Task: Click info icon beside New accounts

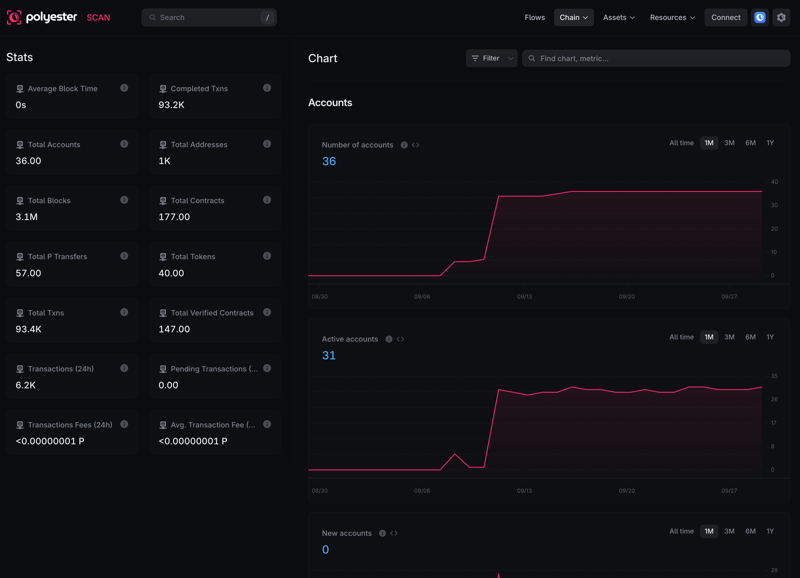Action: [382, 533]
